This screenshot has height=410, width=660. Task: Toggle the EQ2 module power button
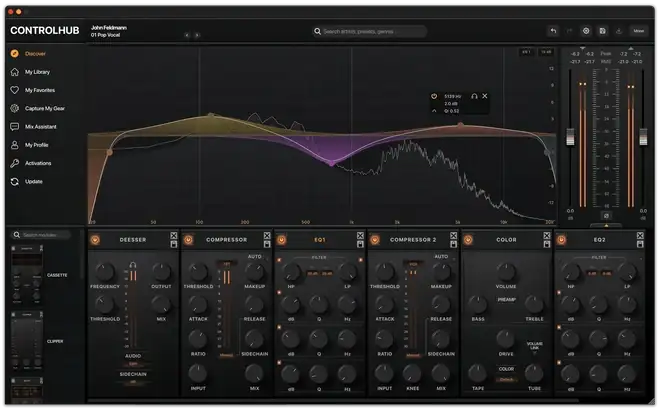562,240
